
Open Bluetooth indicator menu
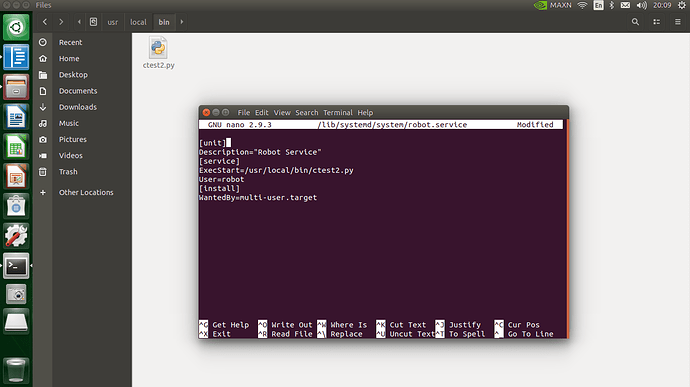612,5
